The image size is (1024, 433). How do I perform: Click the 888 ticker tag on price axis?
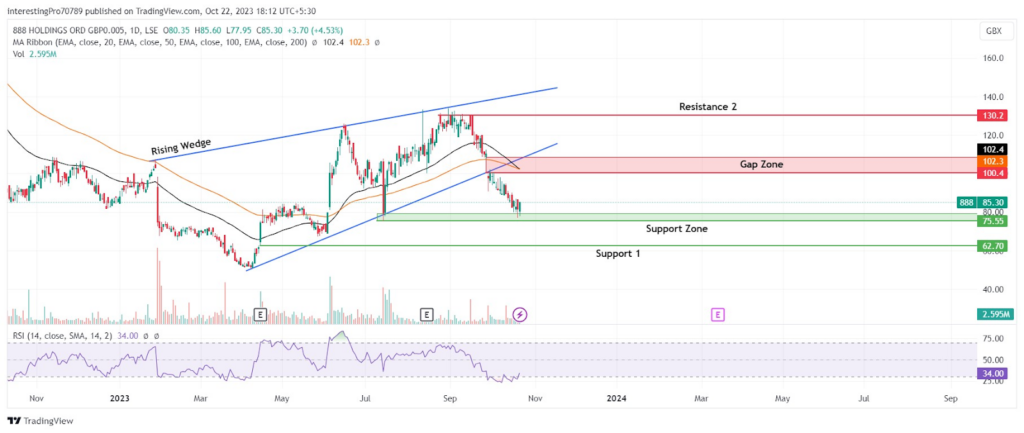[x=965, y=202]
